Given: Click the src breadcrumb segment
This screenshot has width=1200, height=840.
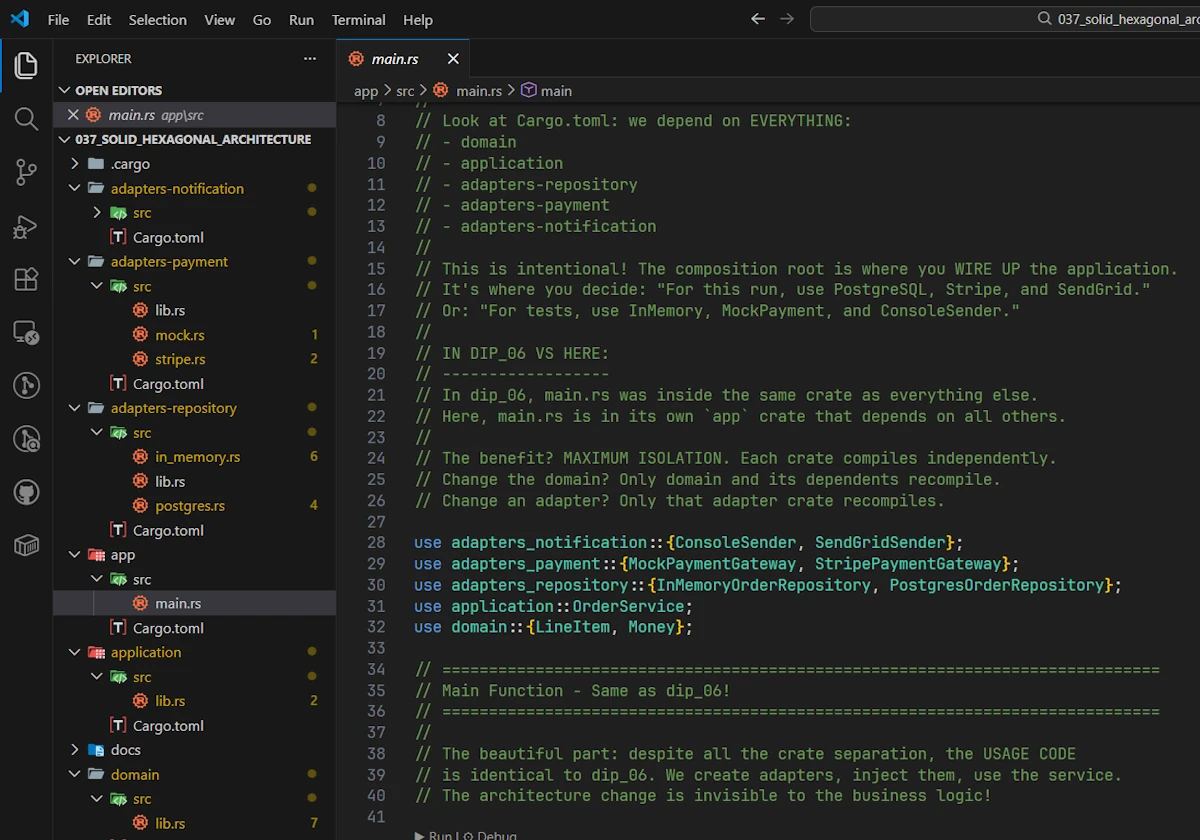Looking at the screenshot, I should click(x=405, y=91).
